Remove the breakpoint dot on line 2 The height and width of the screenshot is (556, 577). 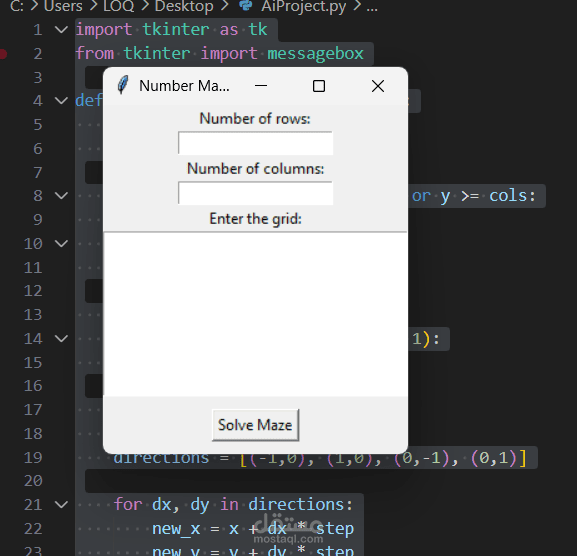(x=3, y=54)
